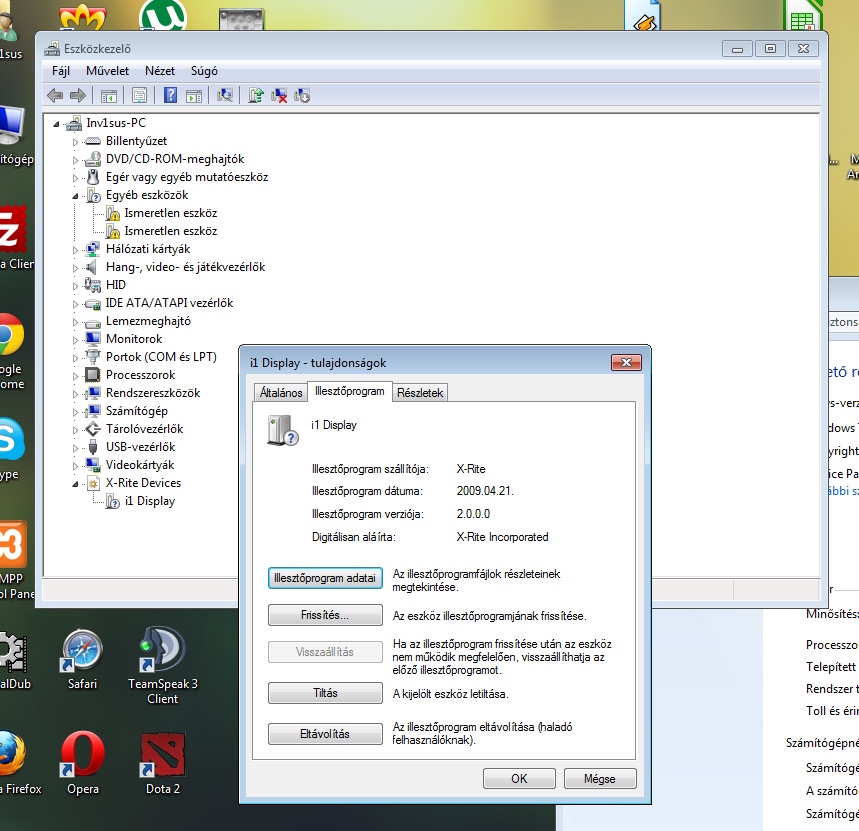
Task: Collapse the Inv1sus-PC root node
Action: (x=56, y=124)
